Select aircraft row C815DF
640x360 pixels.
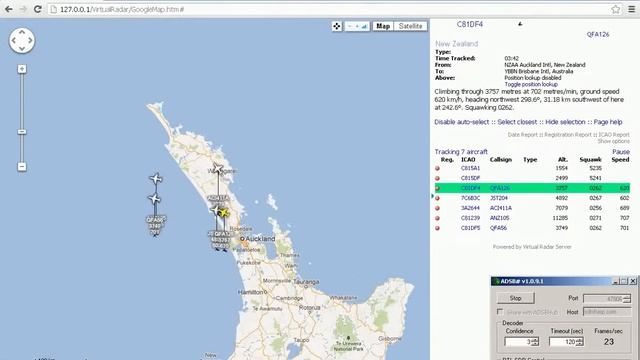coord(532,178)
